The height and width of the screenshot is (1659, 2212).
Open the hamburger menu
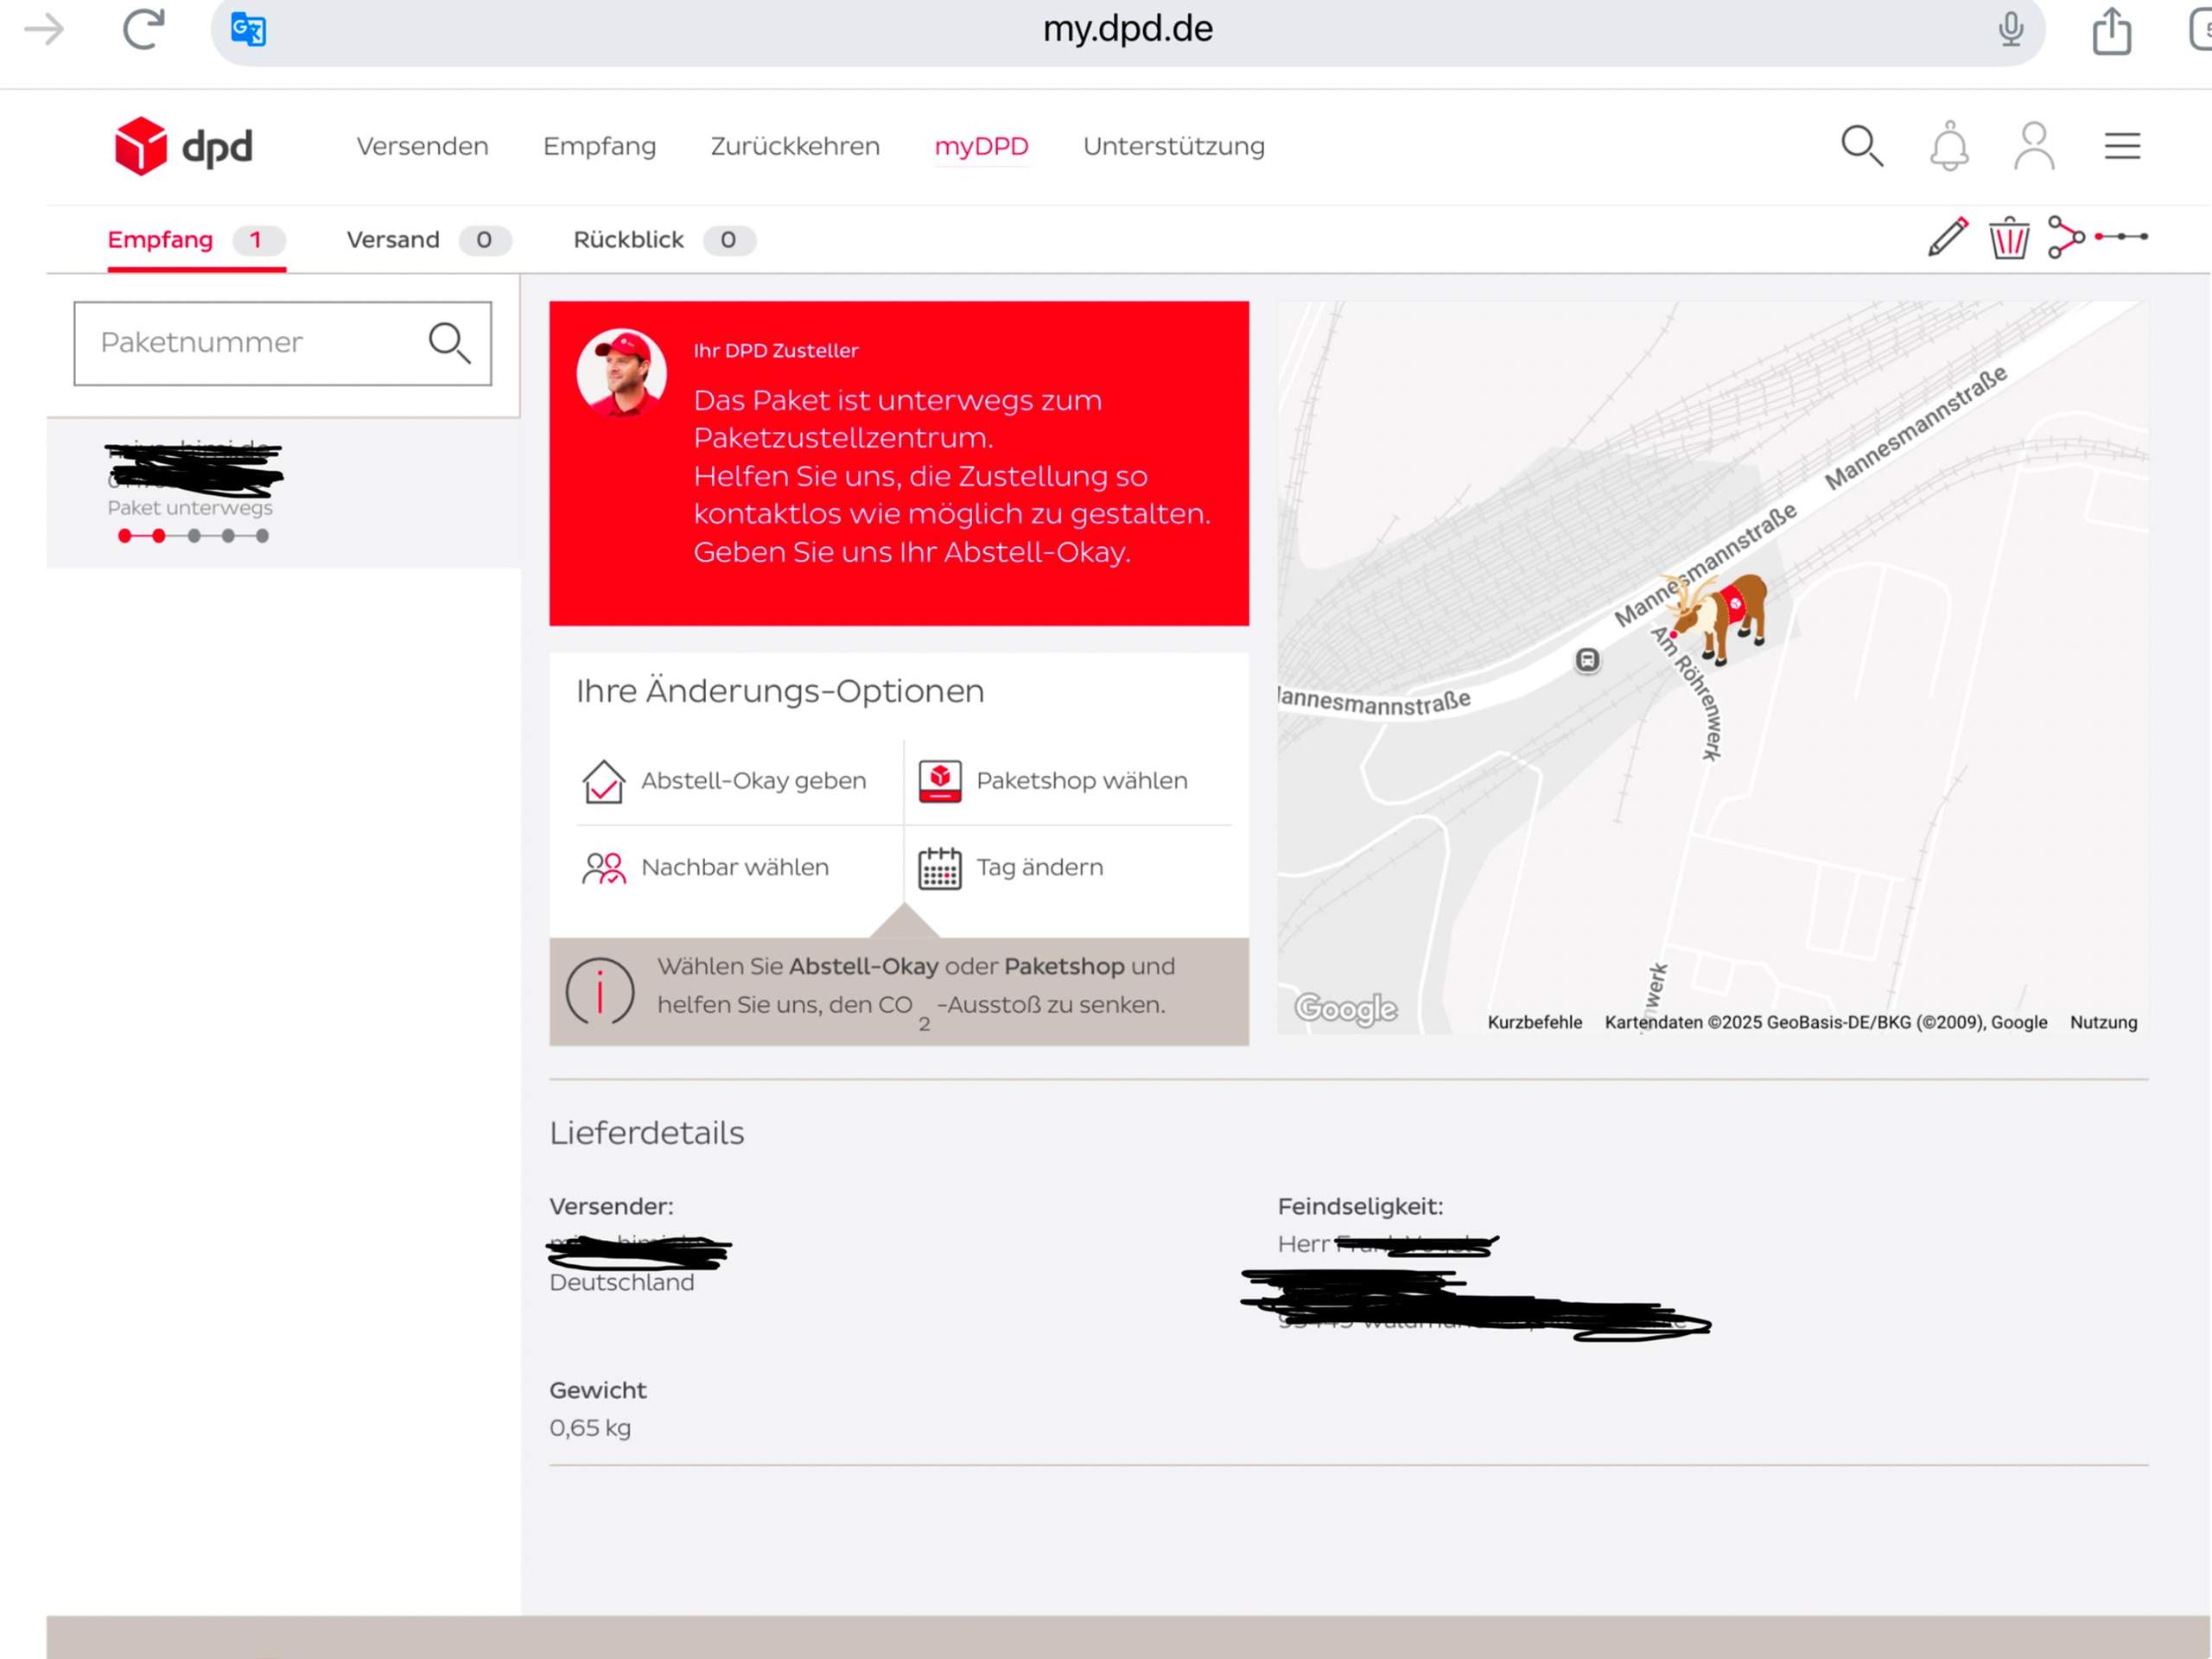coord(2121,147)
